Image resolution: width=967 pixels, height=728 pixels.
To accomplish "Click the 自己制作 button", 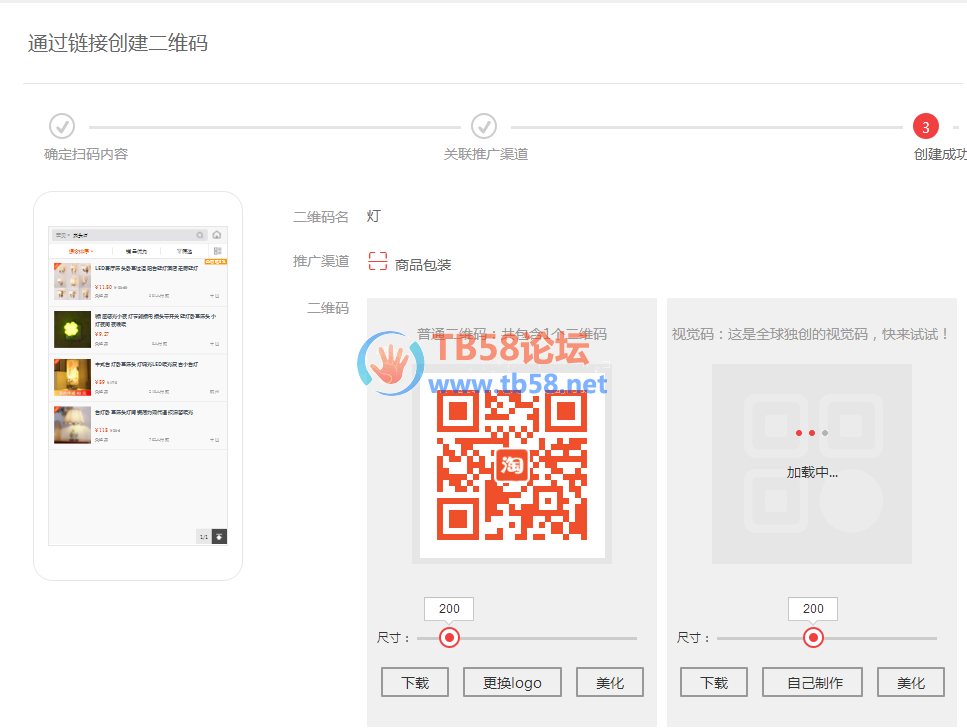I will coord(814,683).
